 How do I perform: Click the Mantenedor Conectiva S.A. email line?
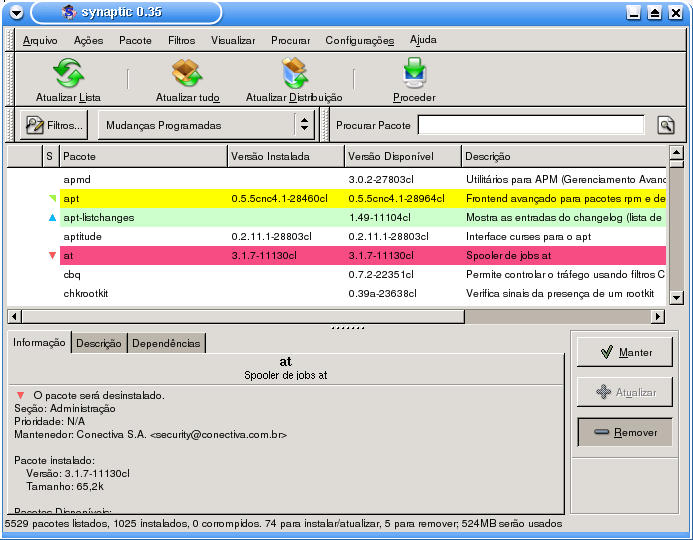[150, 434]
